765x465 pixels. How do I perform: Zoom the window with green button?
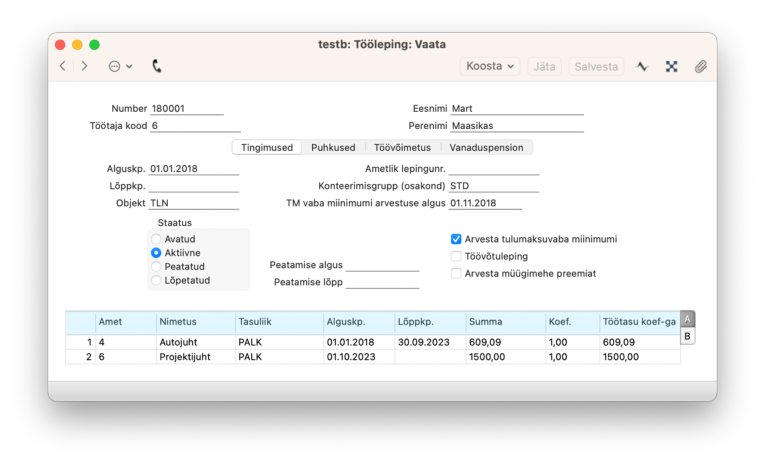point(94,45)
